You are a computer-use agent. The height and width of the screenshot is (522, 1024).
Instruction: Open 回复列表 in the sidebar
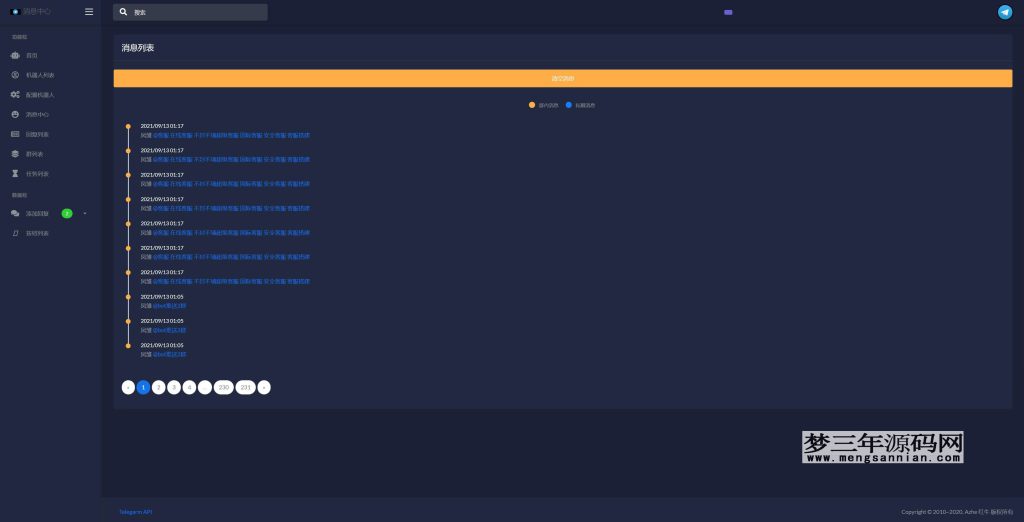click(37, 134)
